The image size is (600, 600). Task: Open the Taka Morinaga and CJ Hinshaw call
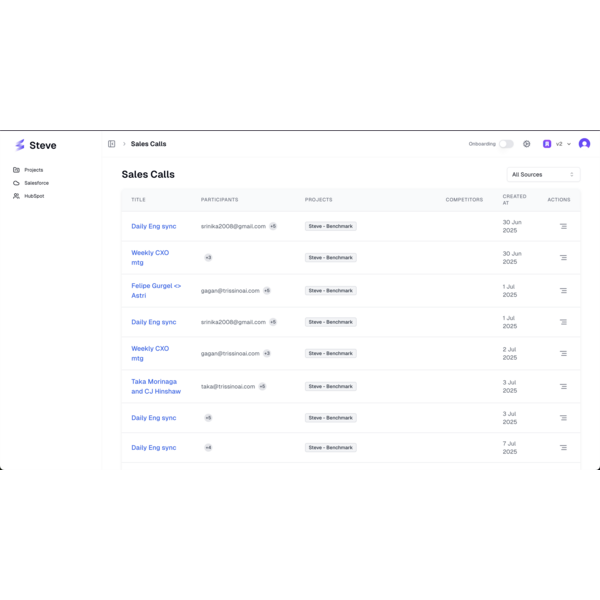pos(155,386)
